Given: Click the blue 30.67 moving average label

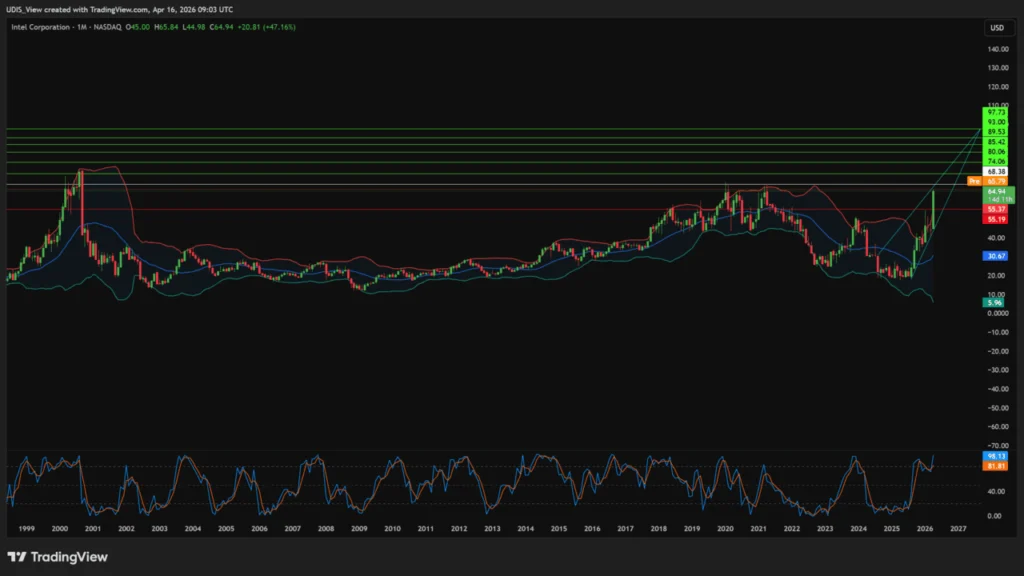Looking at the screenshot, I should pos(996,256).
